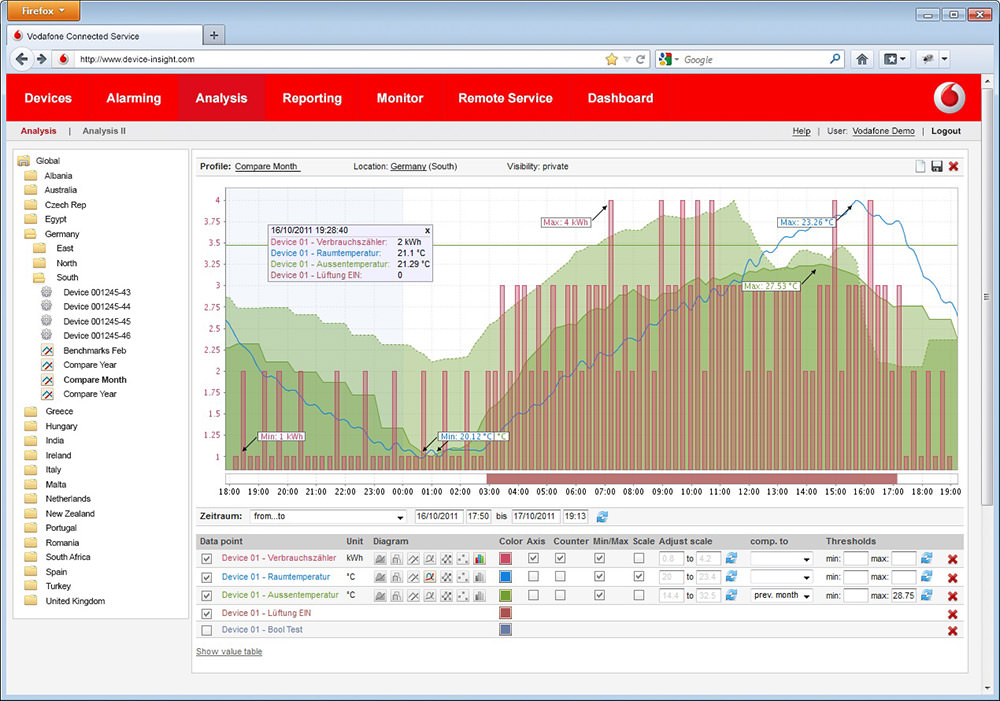Viewport: 1000px width, 701px height.
Task: Enable the Bool Test data point checkbox
Action: (x=207, y=630)
